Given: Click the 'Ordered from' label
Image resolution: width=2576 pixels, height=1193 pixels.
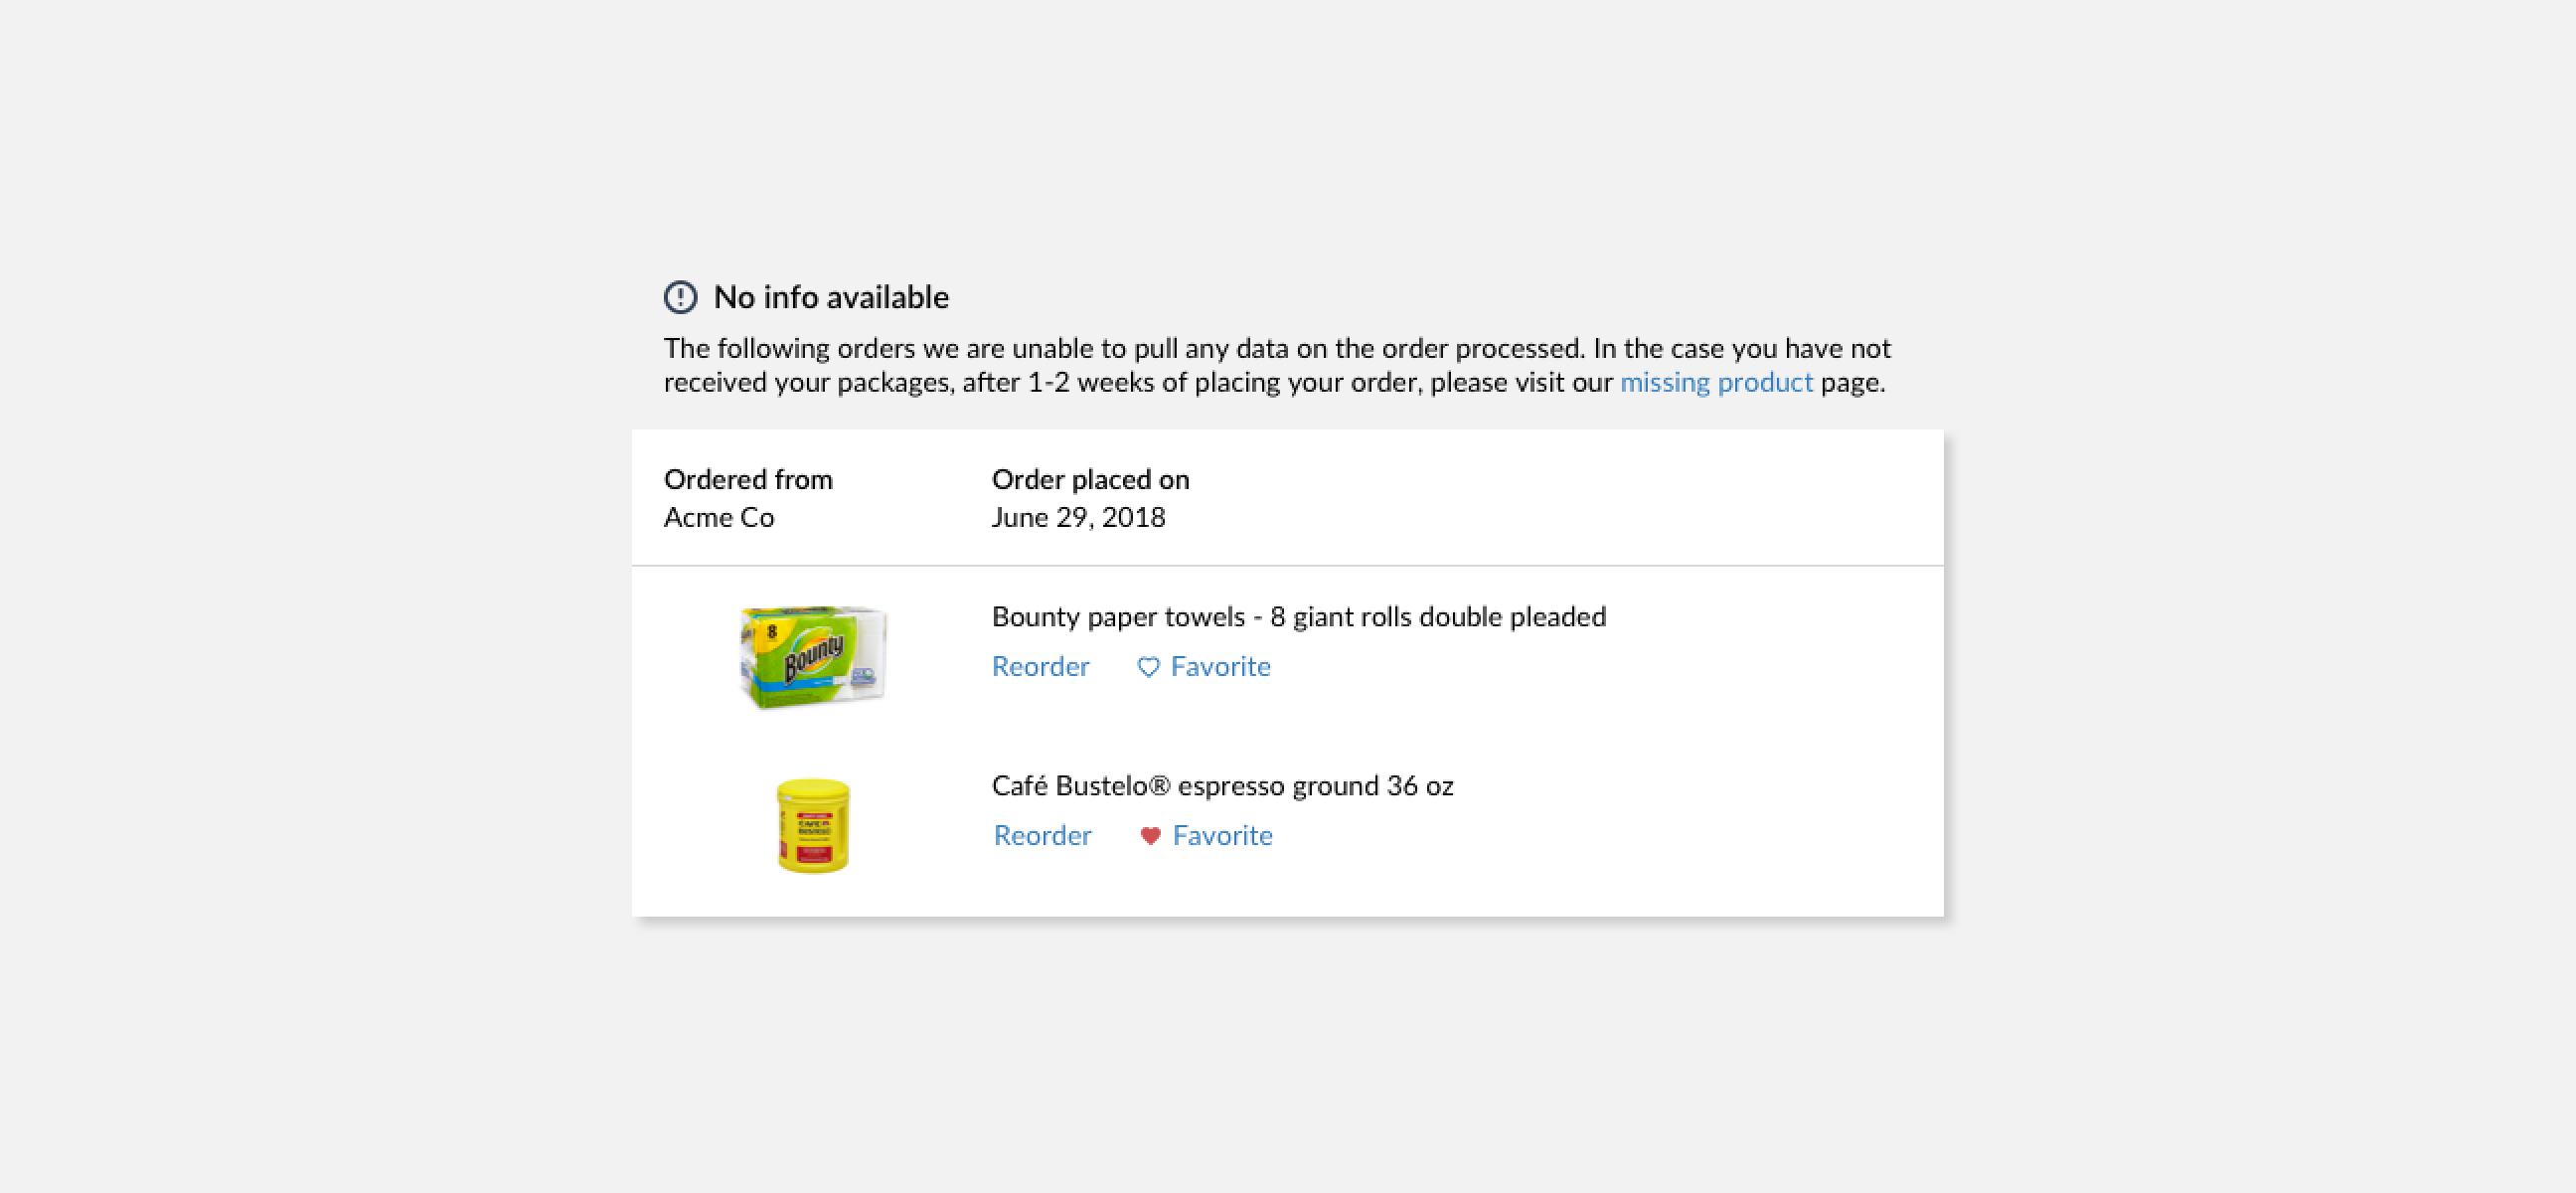Looking at the screenshot, I should pyautogui.click(x=747, y=480).
